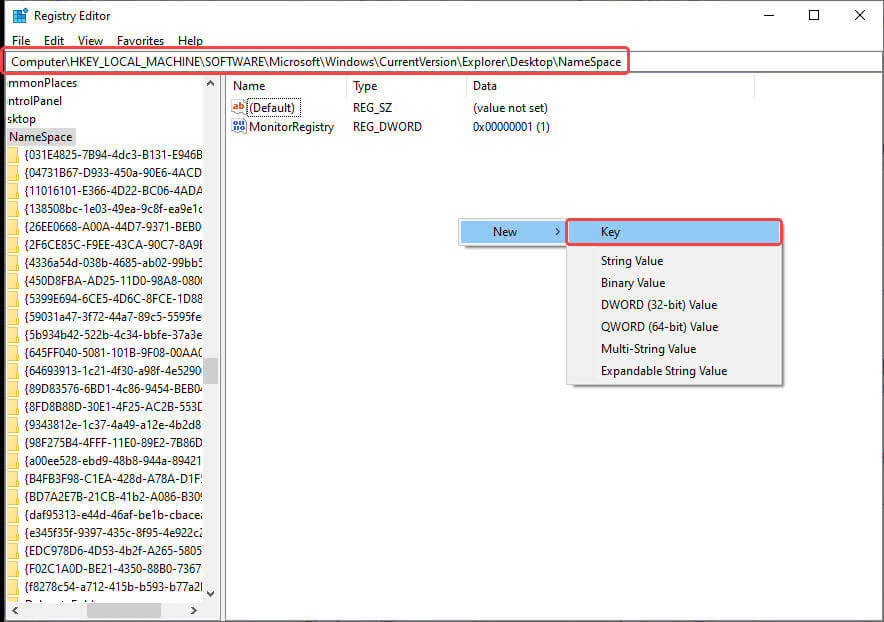Open the Favorites menu
This screenshot has height=622, width=884.
[x=140, y=41]
